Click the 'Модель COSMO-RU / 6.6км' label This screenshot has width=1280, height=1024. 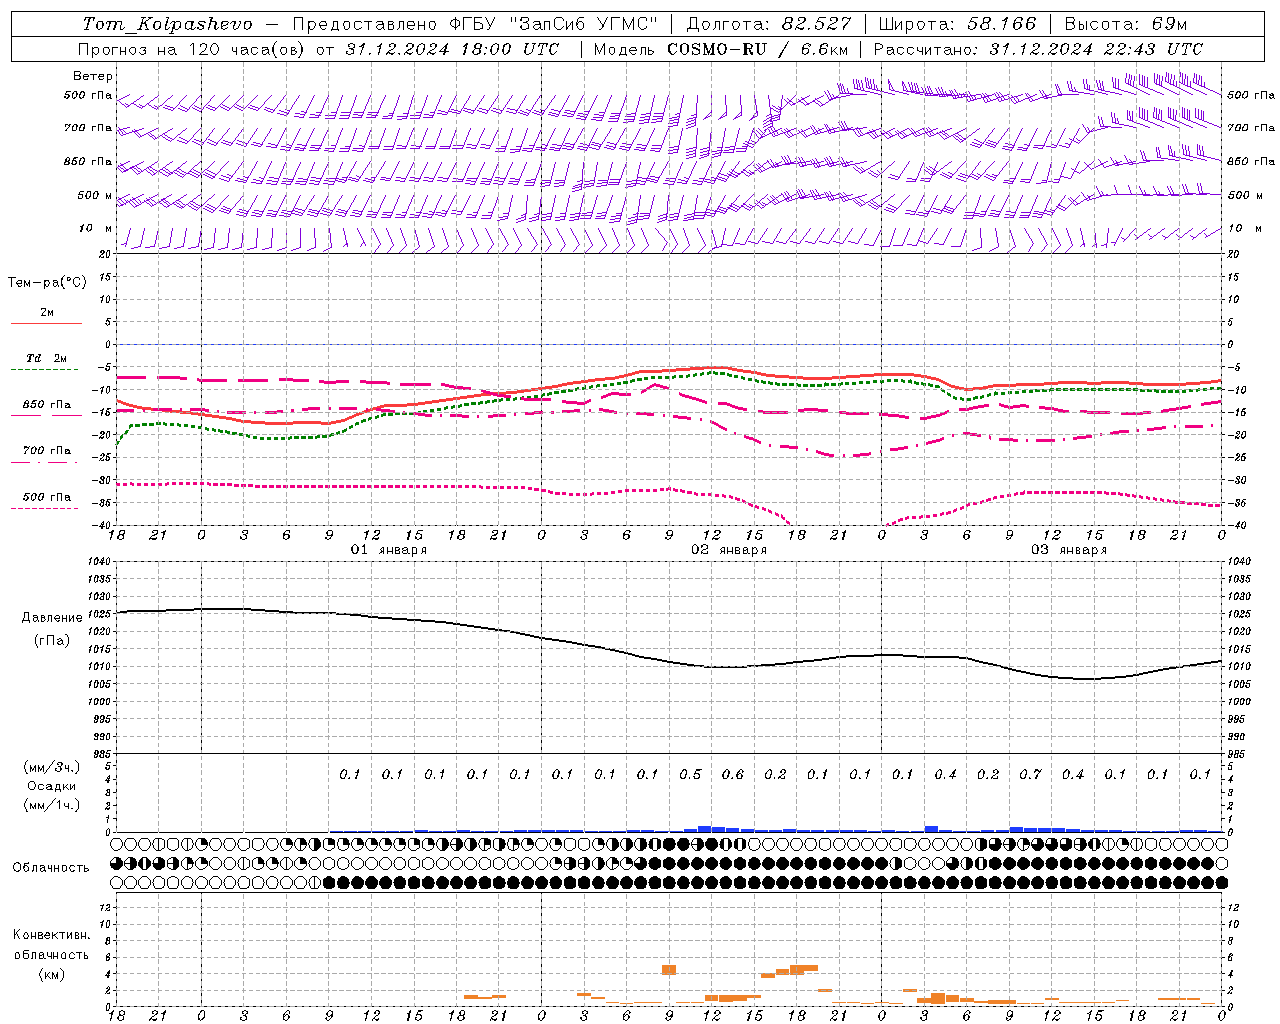[721, 49]
